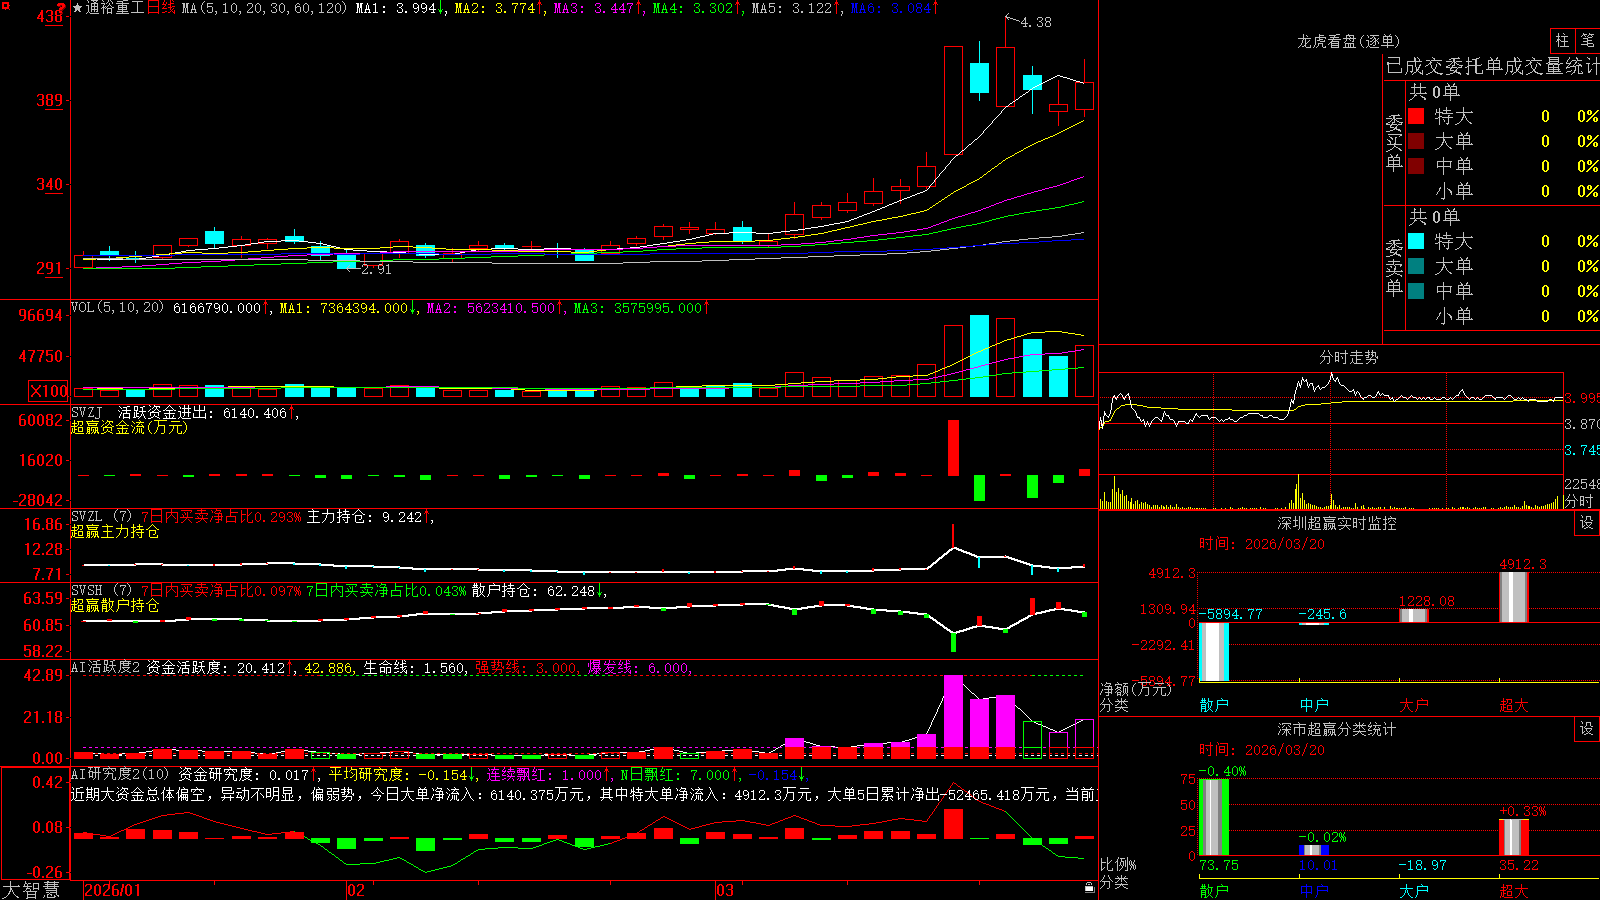The height and width of the screenshot is (900, 1600).
Task: Click the small red square icon at top-left corner
Action: 6,7
